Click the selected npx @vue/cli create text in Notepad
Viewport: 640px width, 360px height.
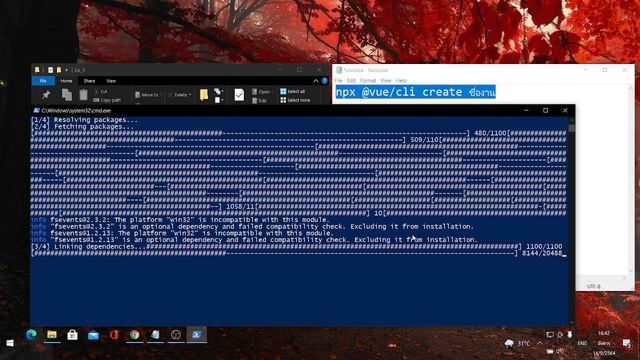tap(416, 92)
